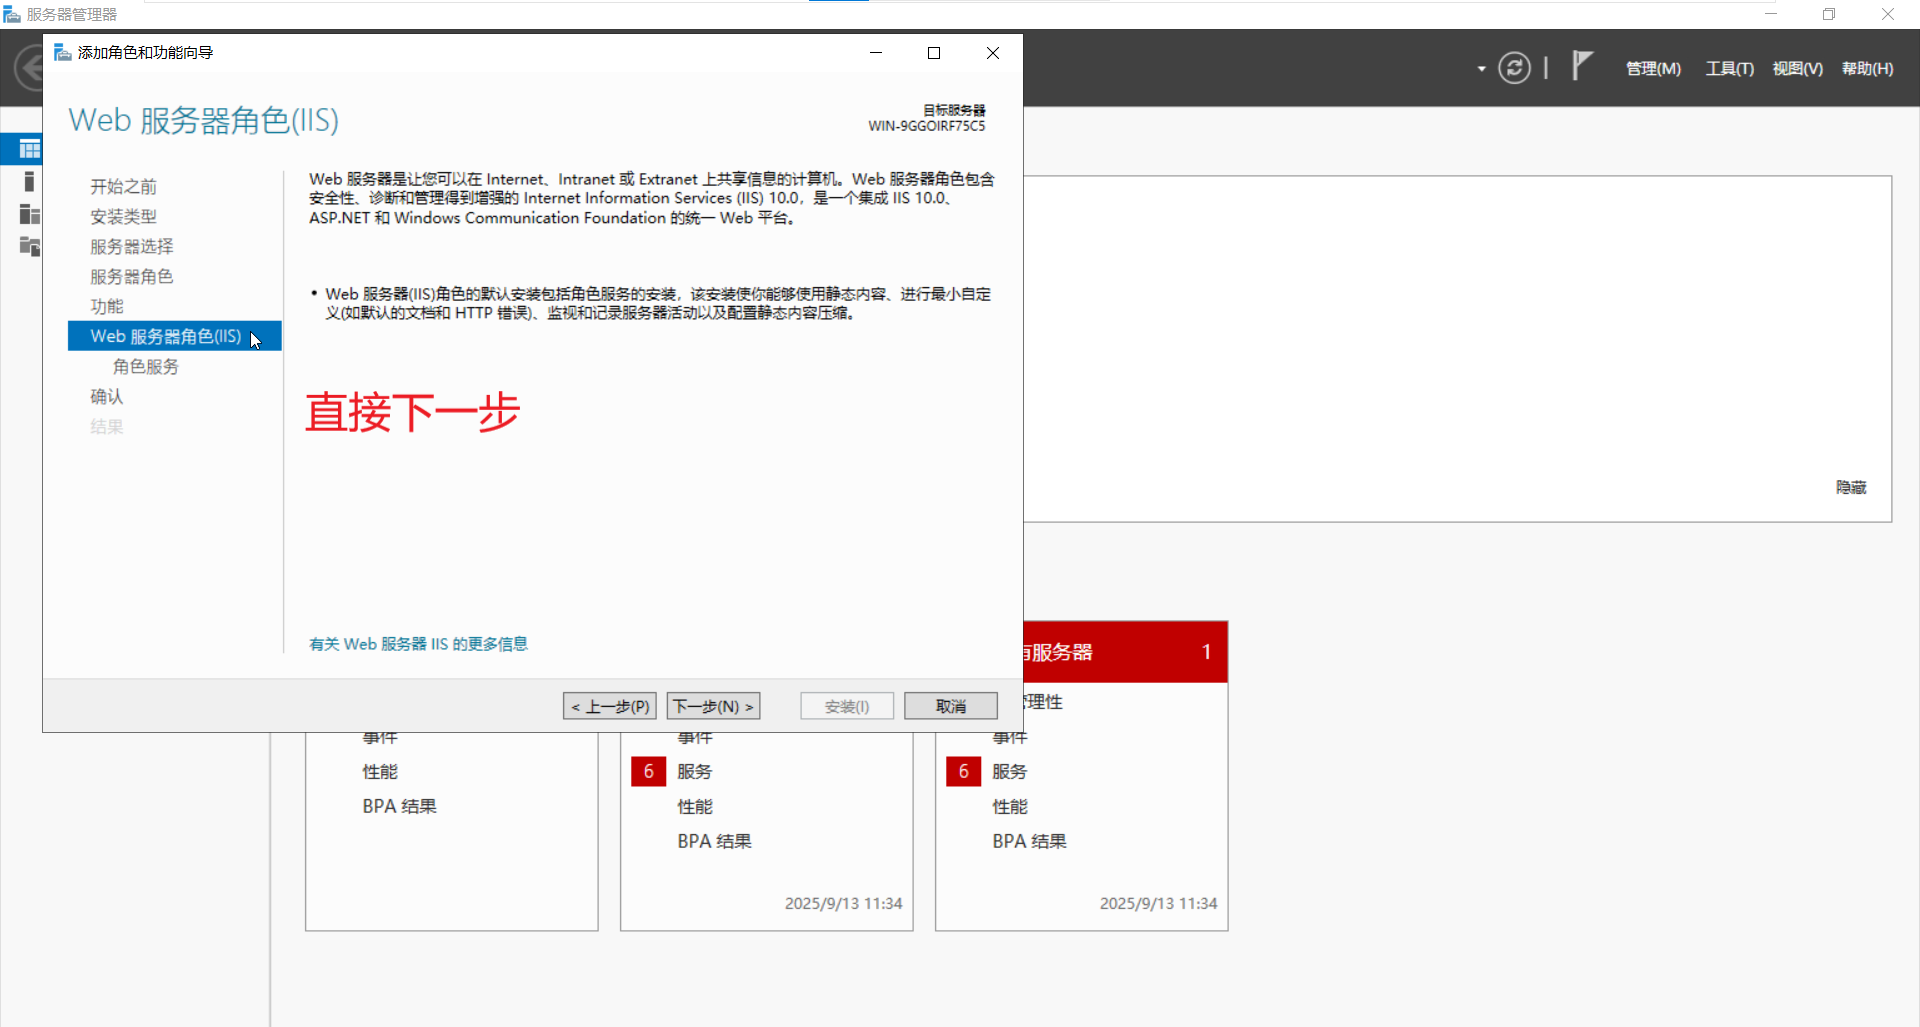1920x1027 pixels.
Task: Open the notifications flag icon
Action: (1583, 66)
